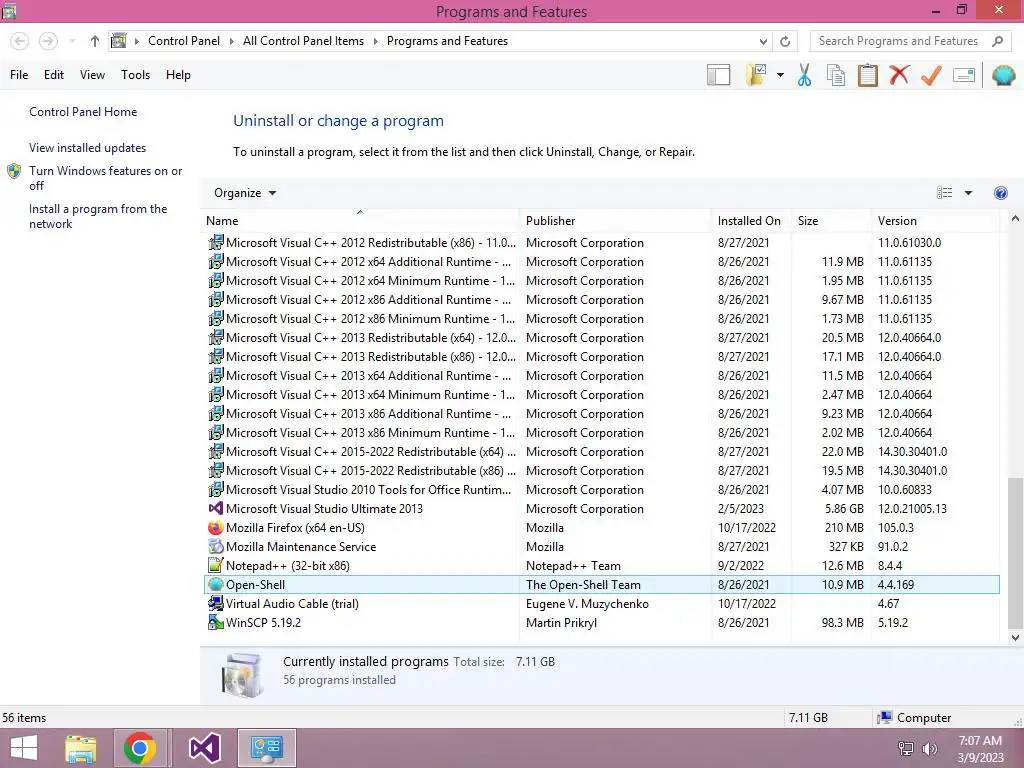Image resolution: width=1024 pixels, height=768 pixels.
Task: Go to Control Panel Home
Action: pyautogui.click(x=83, y=112)
